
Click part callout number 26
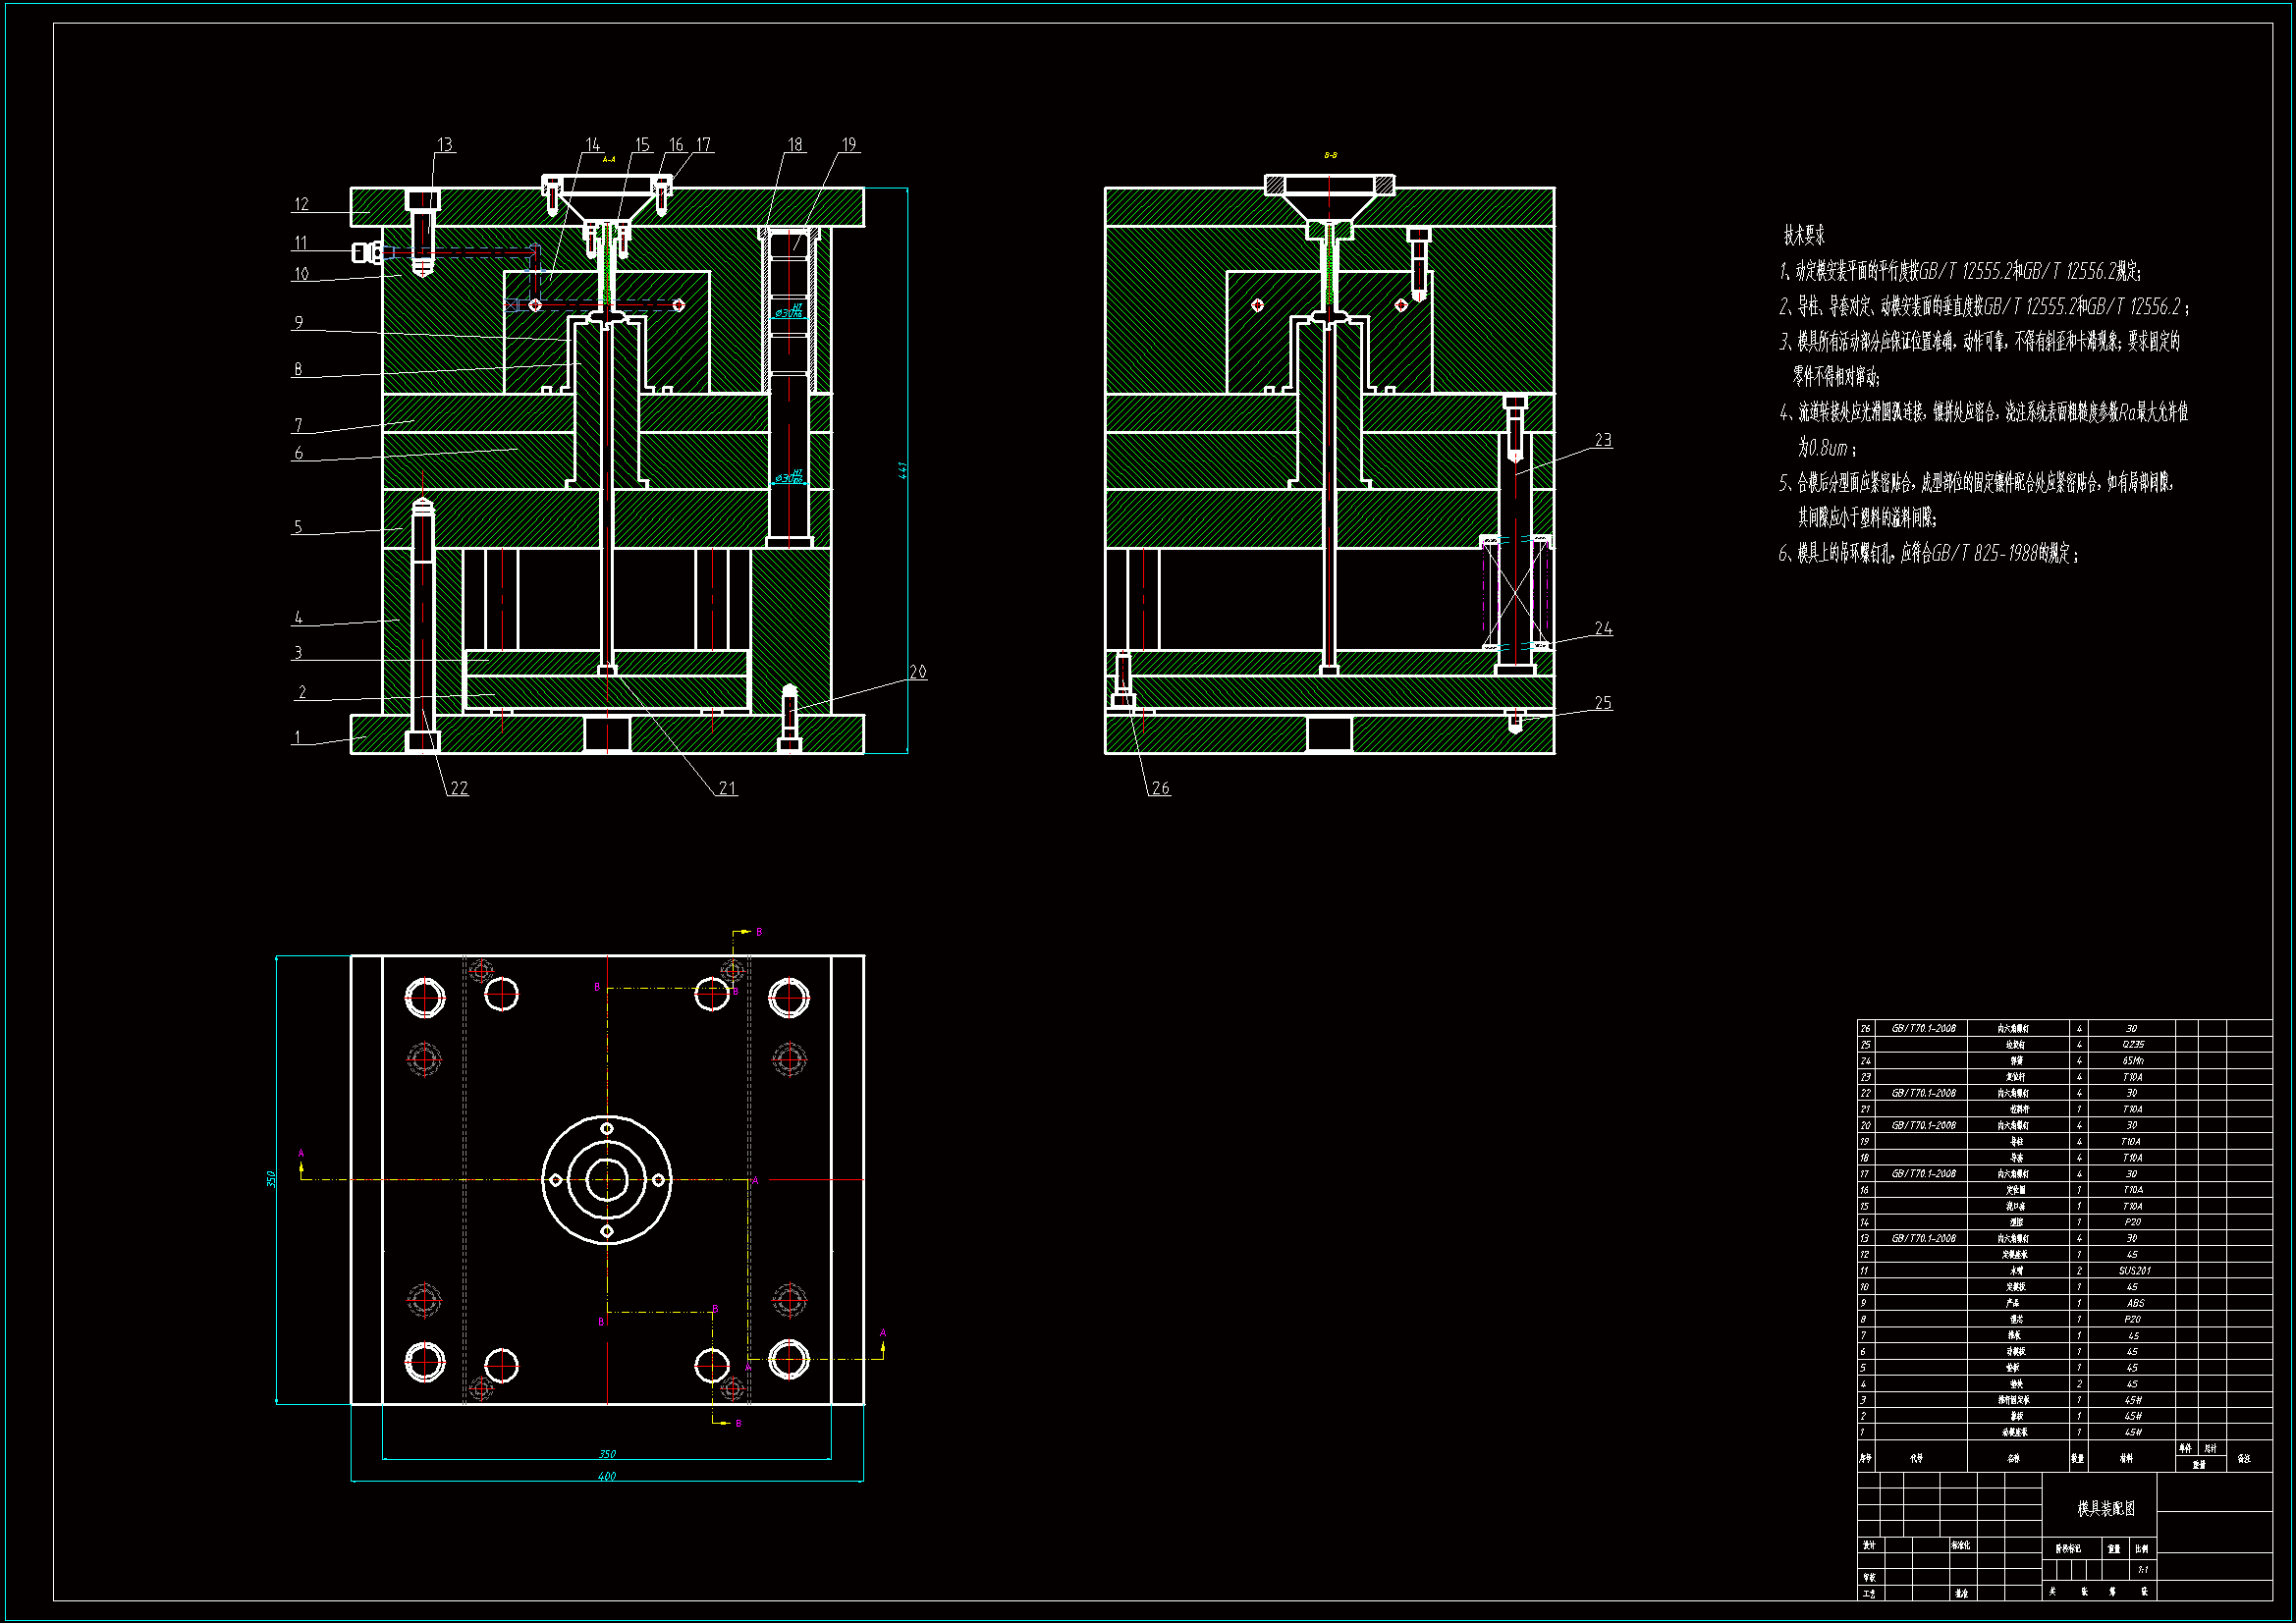pos(1160,789)
